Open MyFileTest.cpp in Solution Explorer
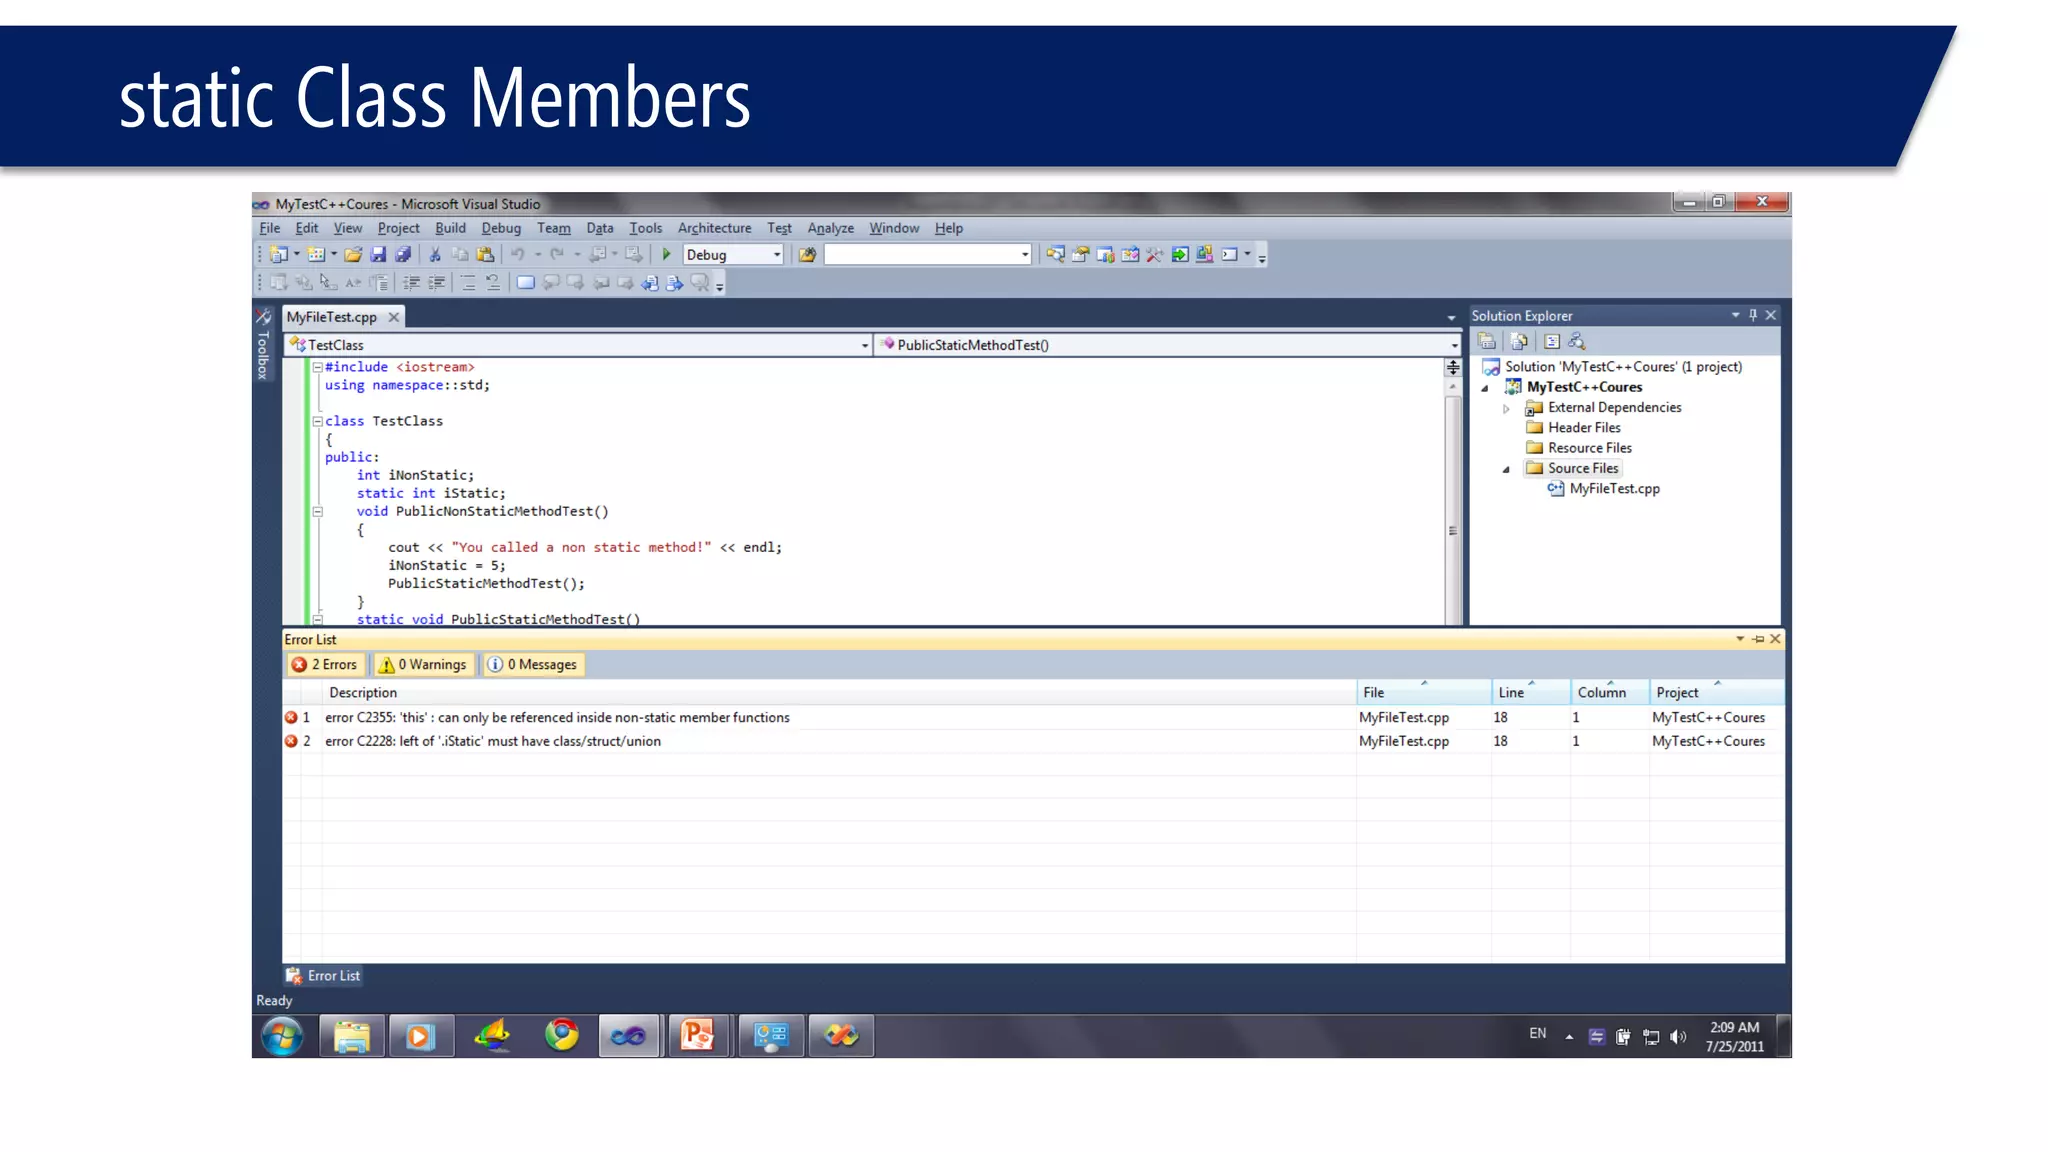 click(x=1614, y=489)
